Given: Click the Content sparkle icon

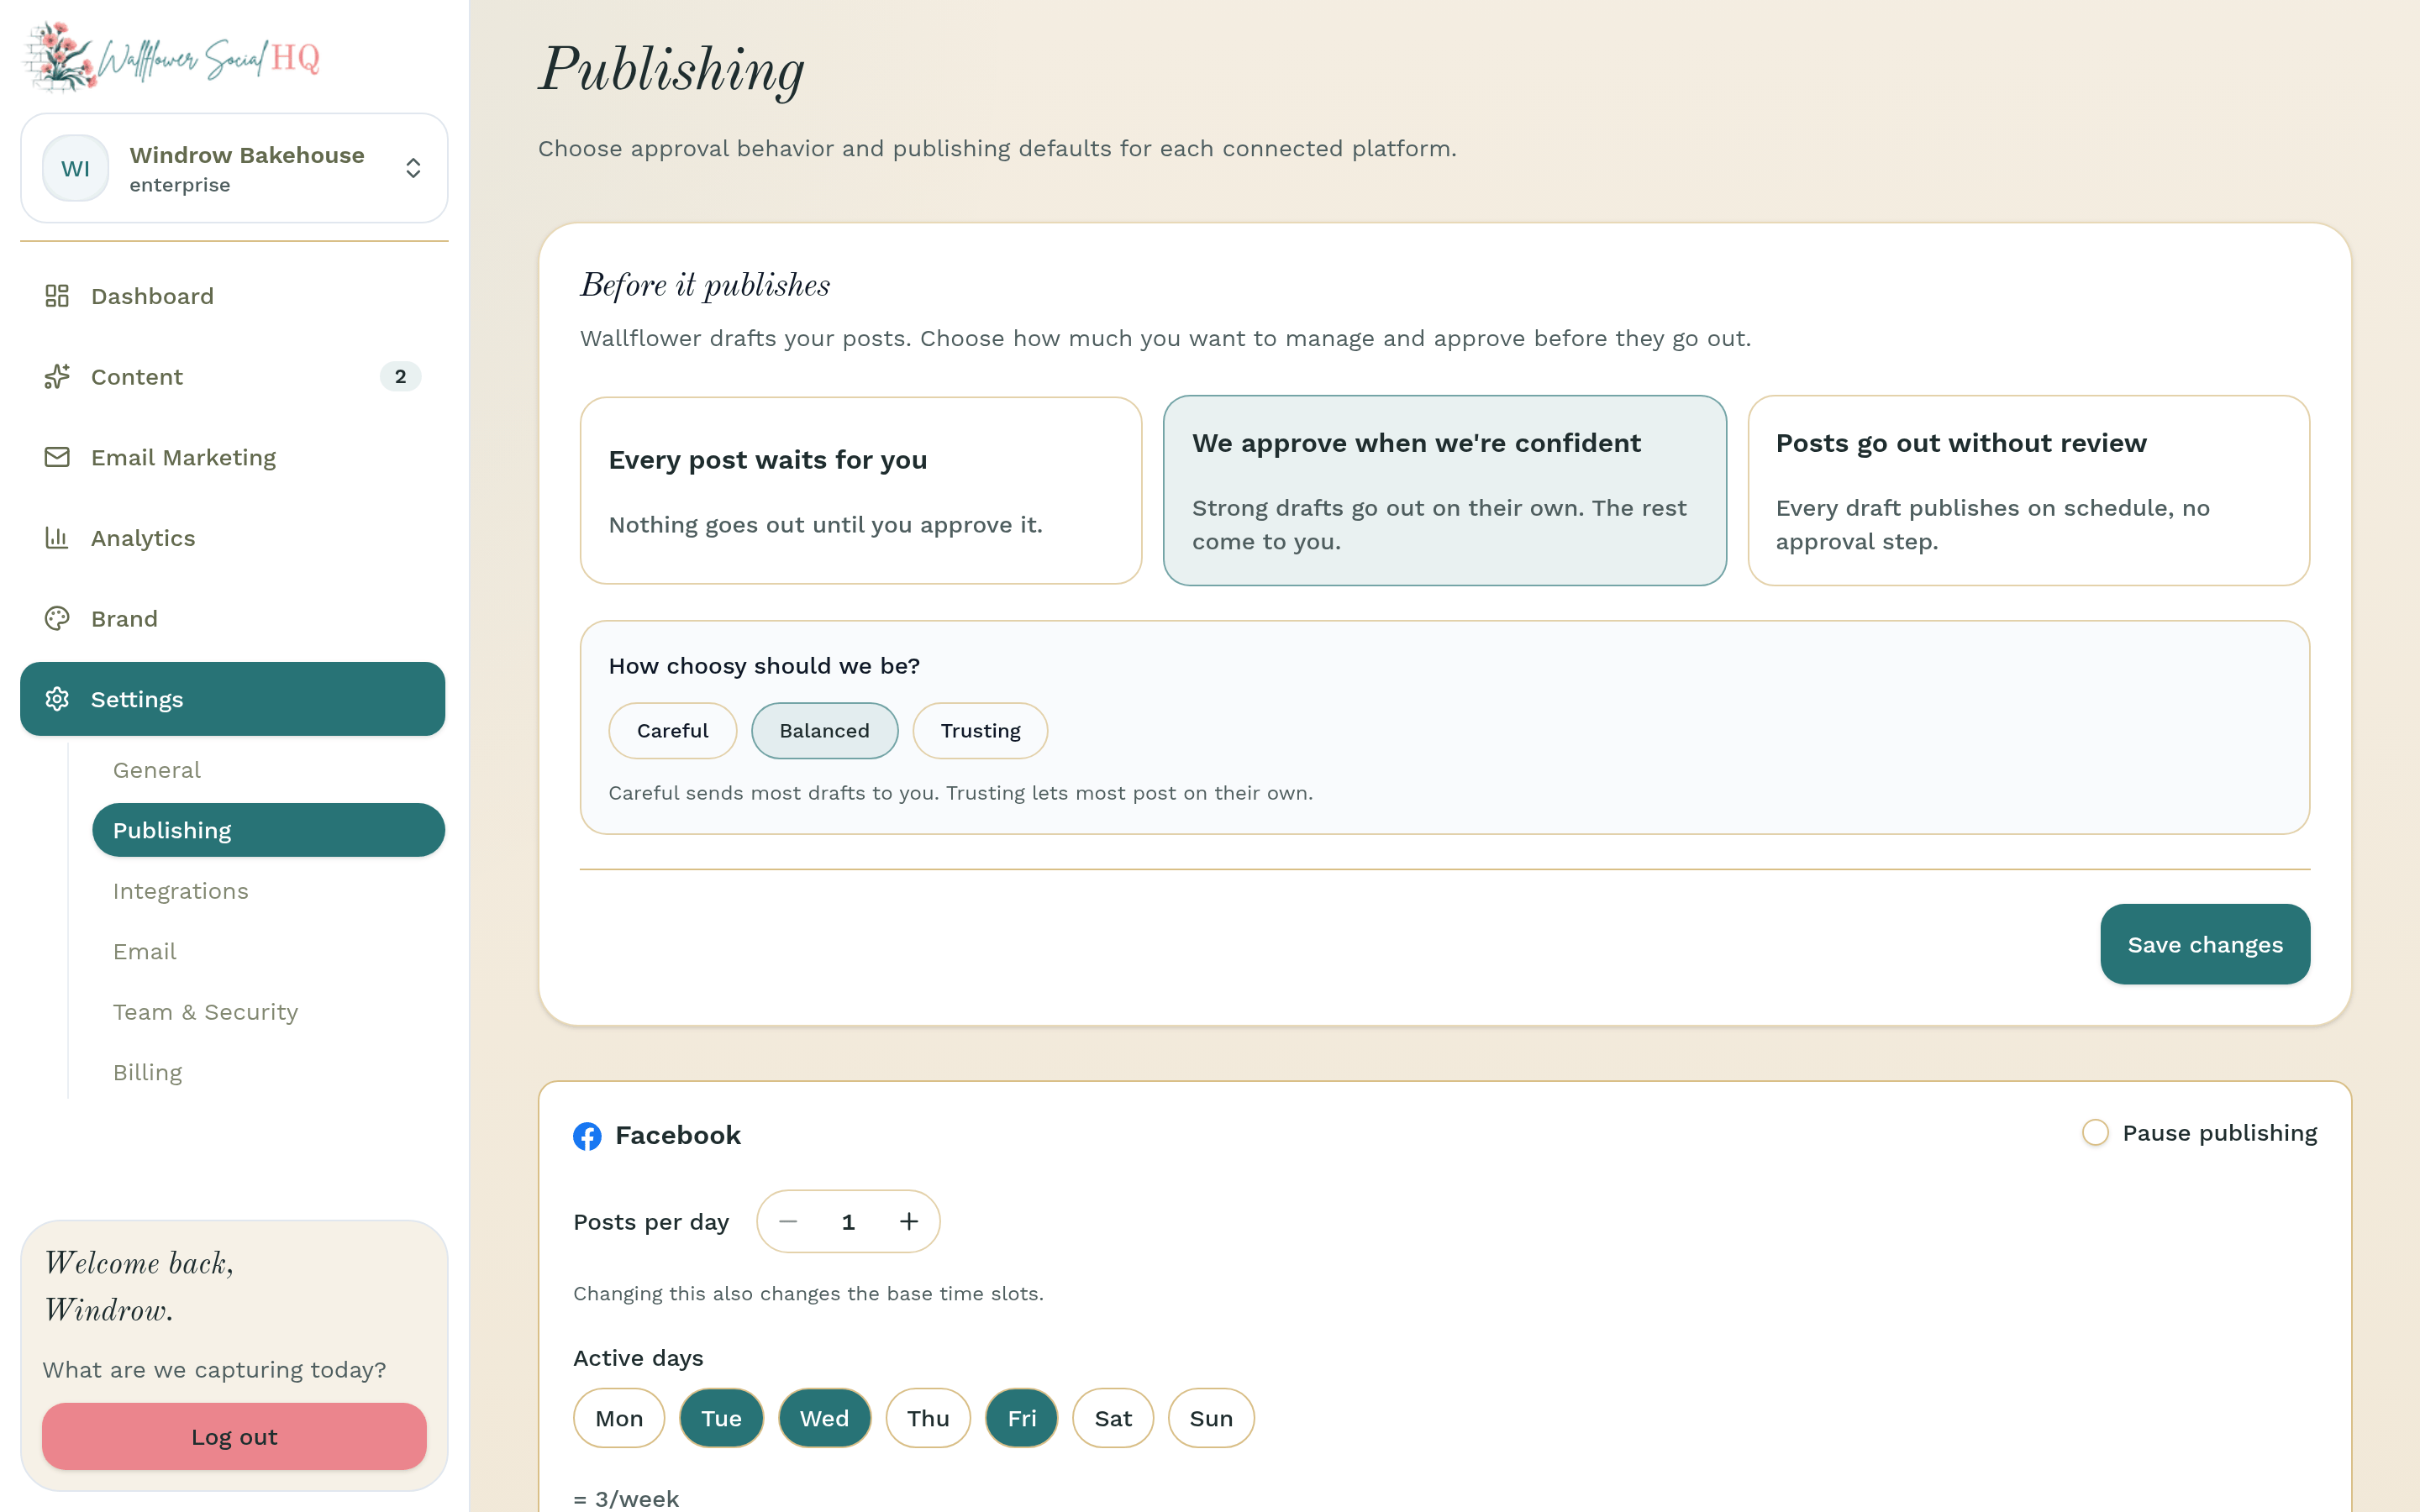Looking at the screenshot, I should (x=57, y=377).
